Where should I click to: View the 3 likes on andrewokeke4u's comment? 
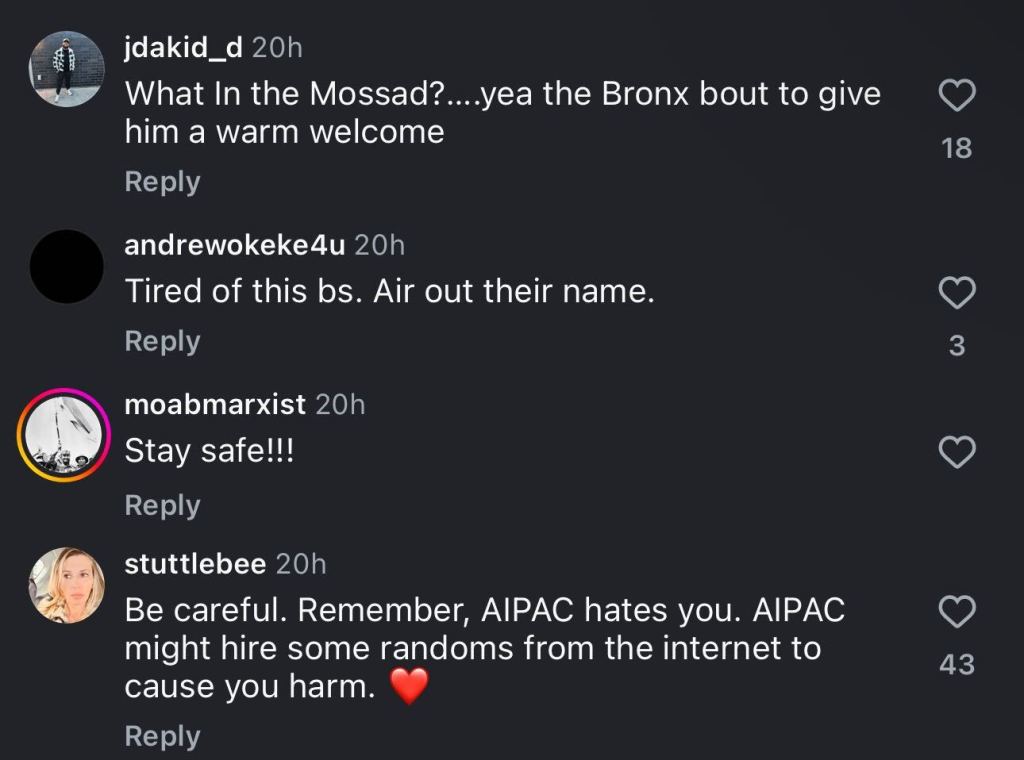[957, 346]
